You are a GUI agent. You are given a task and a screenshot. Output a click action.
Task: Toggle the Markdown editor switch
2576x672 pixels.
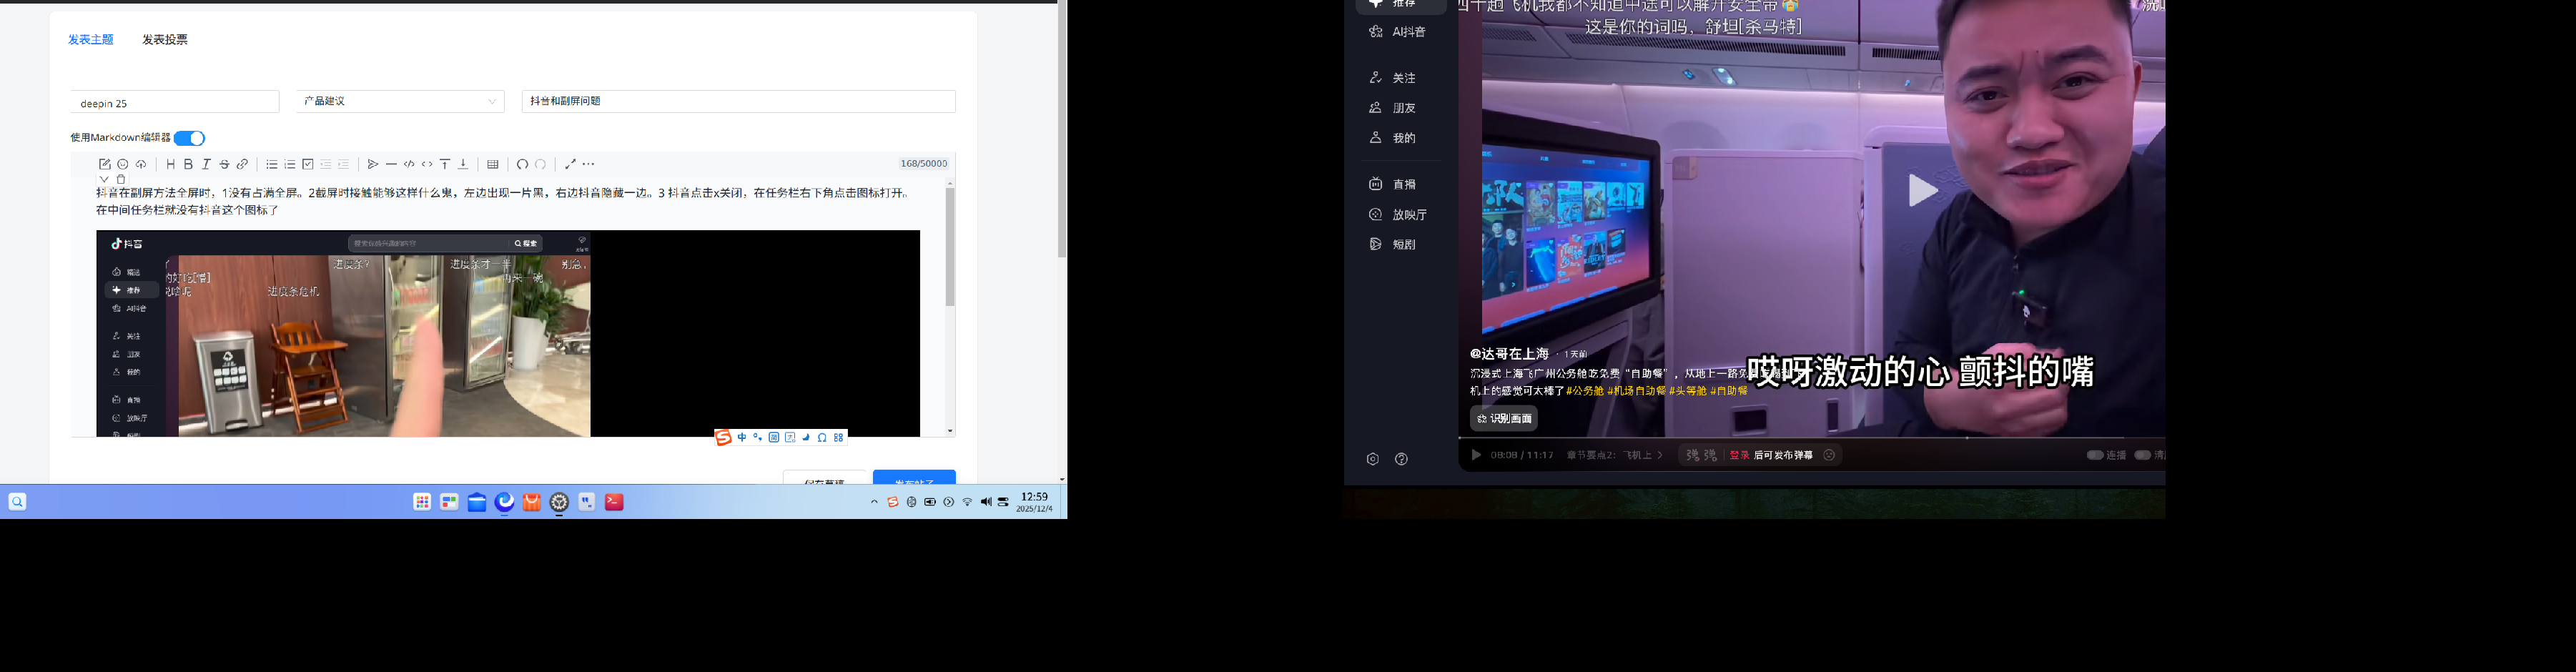point(189,138)
